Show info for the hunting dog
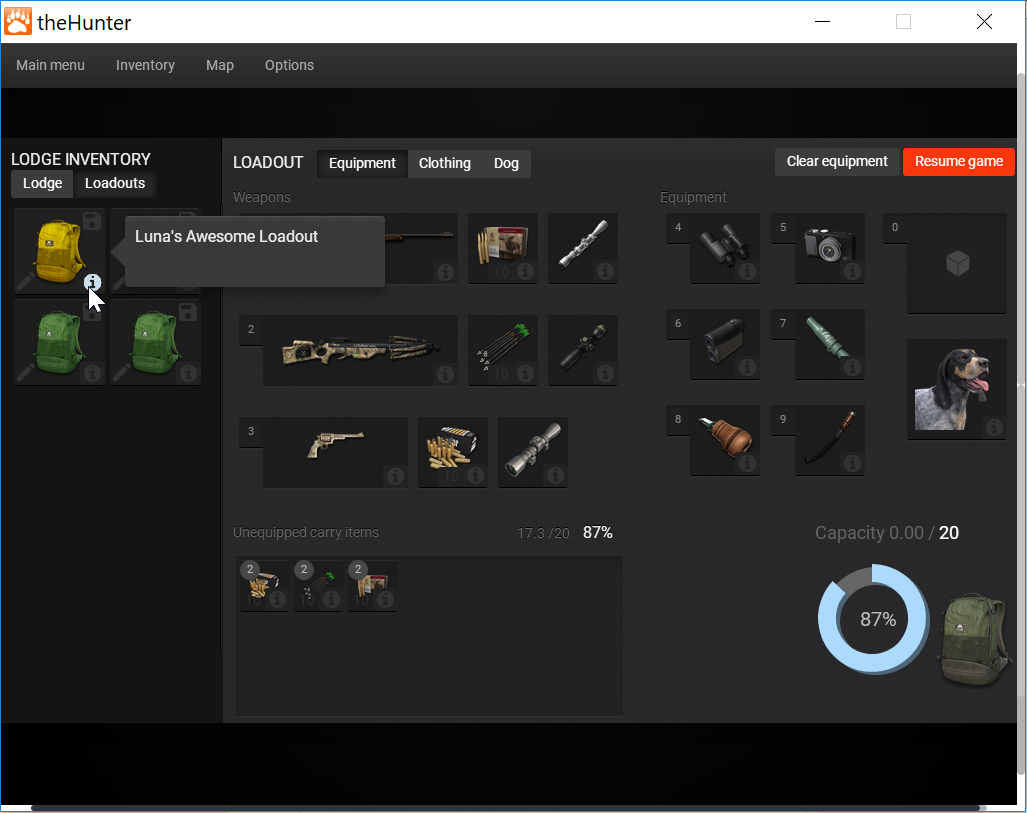This screenshot has width=1027, height=813. pyautogui.click(x=994, y=427)
